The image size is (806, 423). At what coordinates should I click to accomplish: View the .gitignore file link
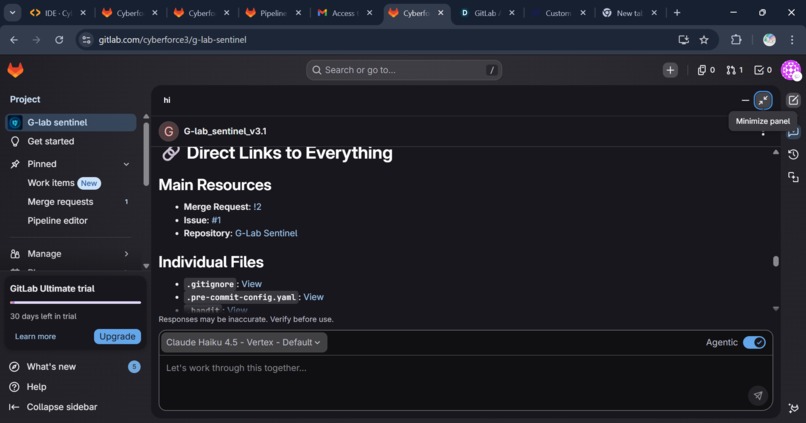point(251,284)
